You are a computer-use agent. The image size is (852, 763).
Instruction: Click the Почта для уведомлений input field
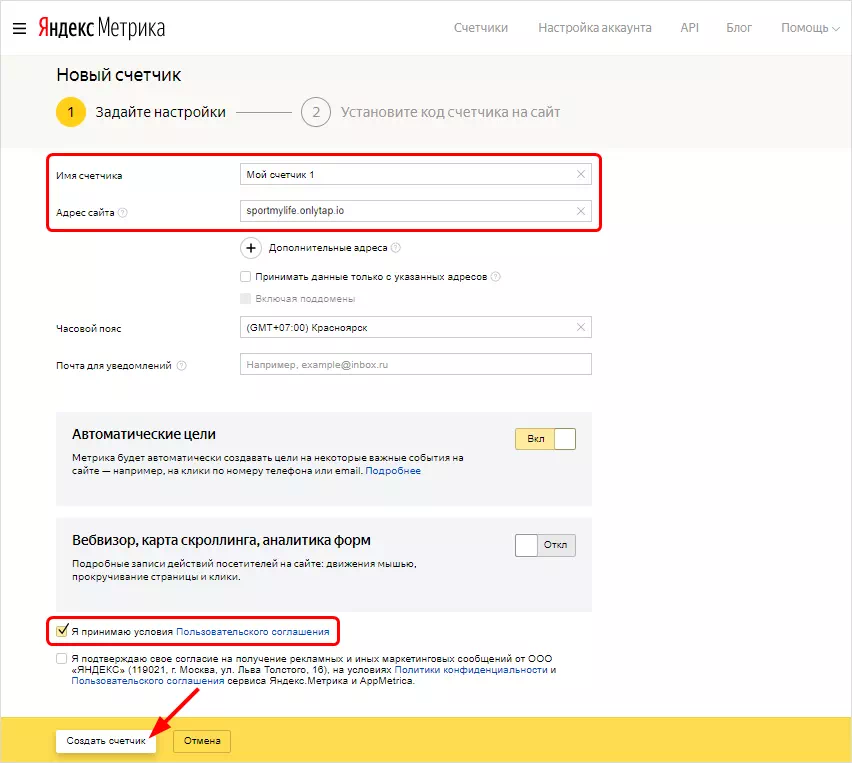pos(415,365)
